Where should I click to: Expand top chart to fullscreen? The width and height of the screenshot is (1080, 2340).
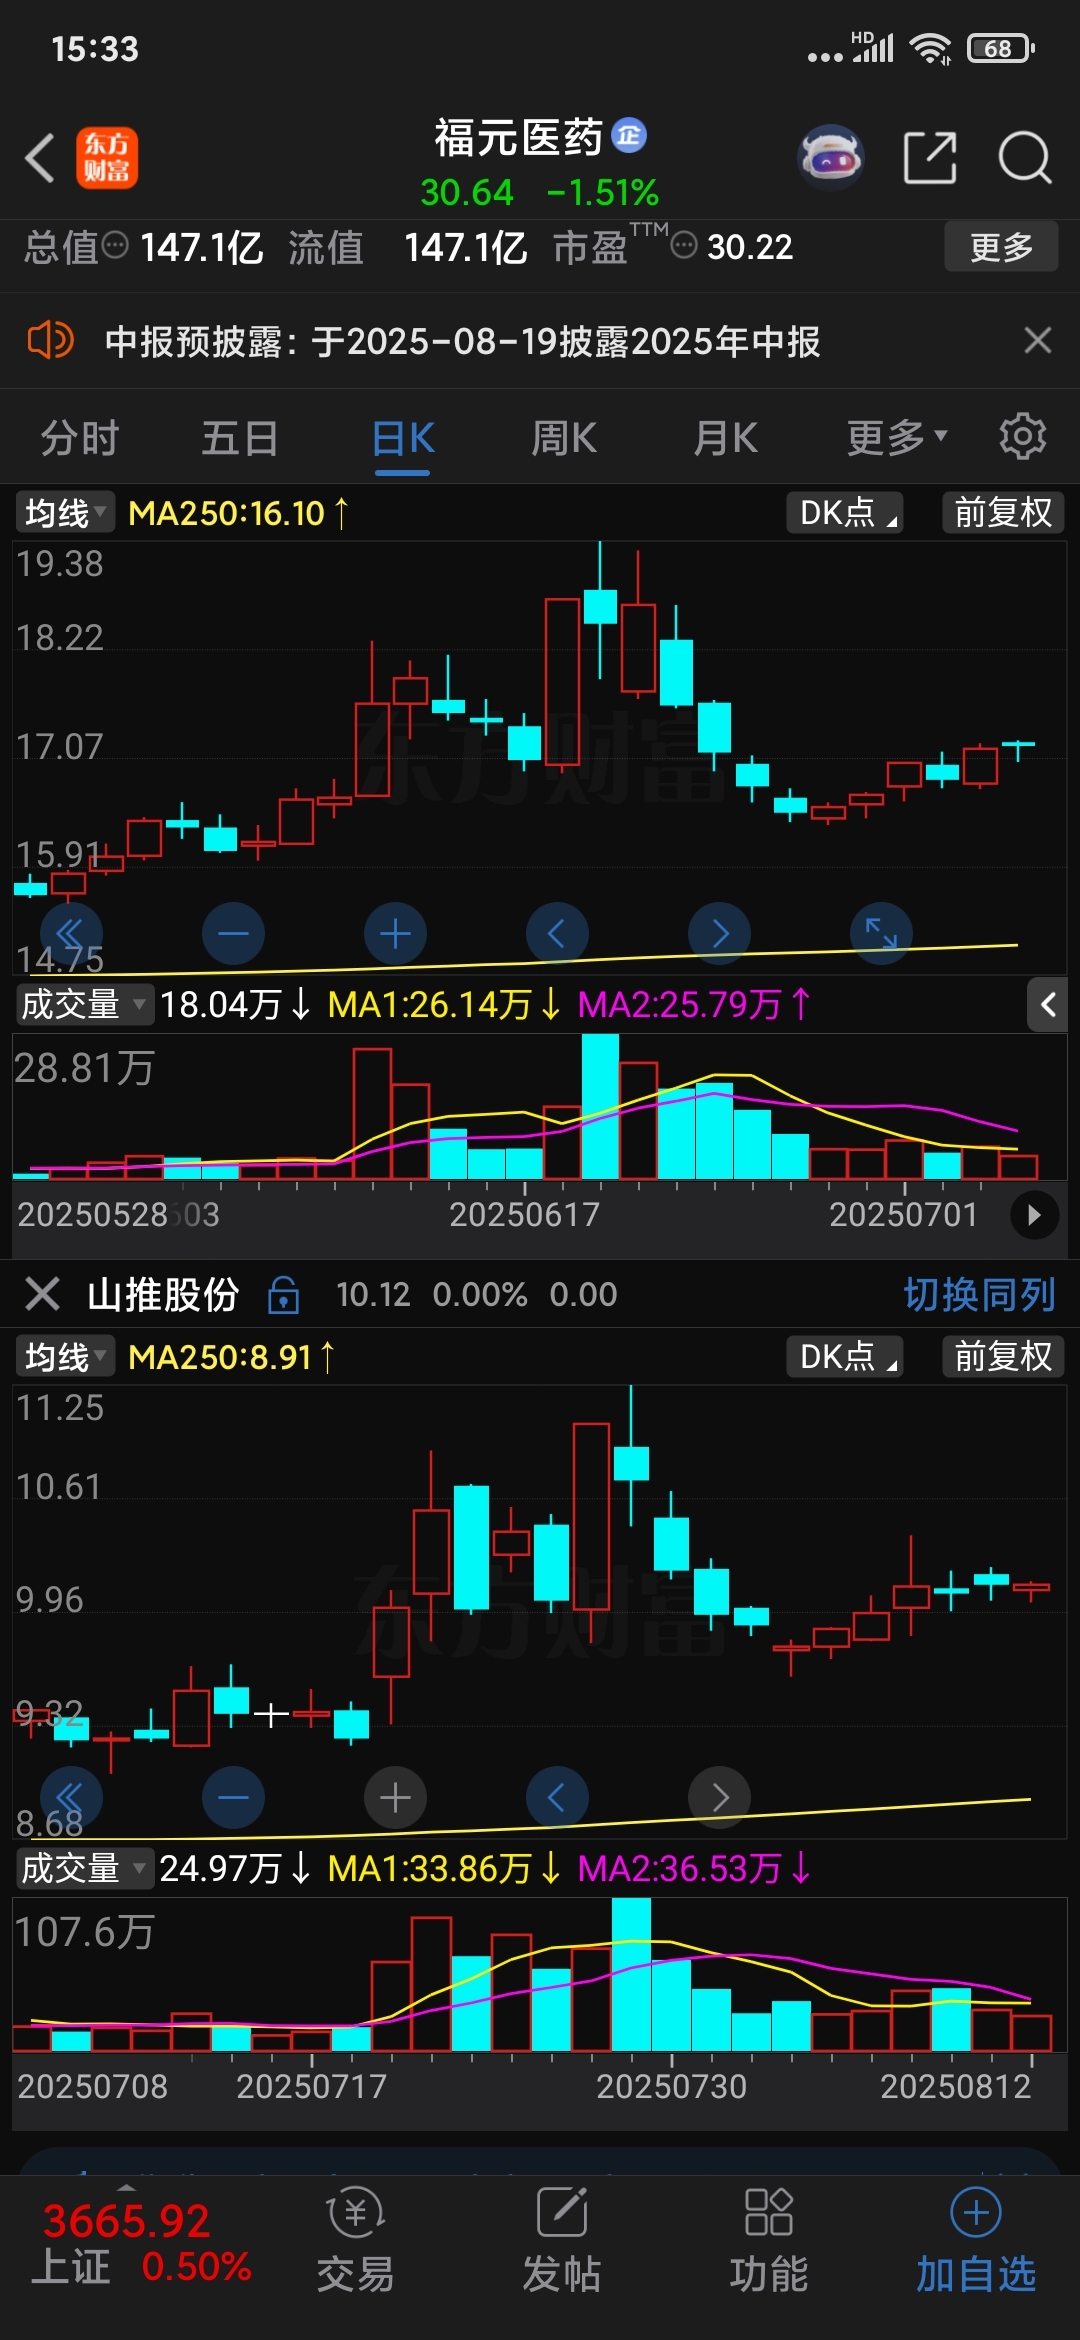[881, 934]
